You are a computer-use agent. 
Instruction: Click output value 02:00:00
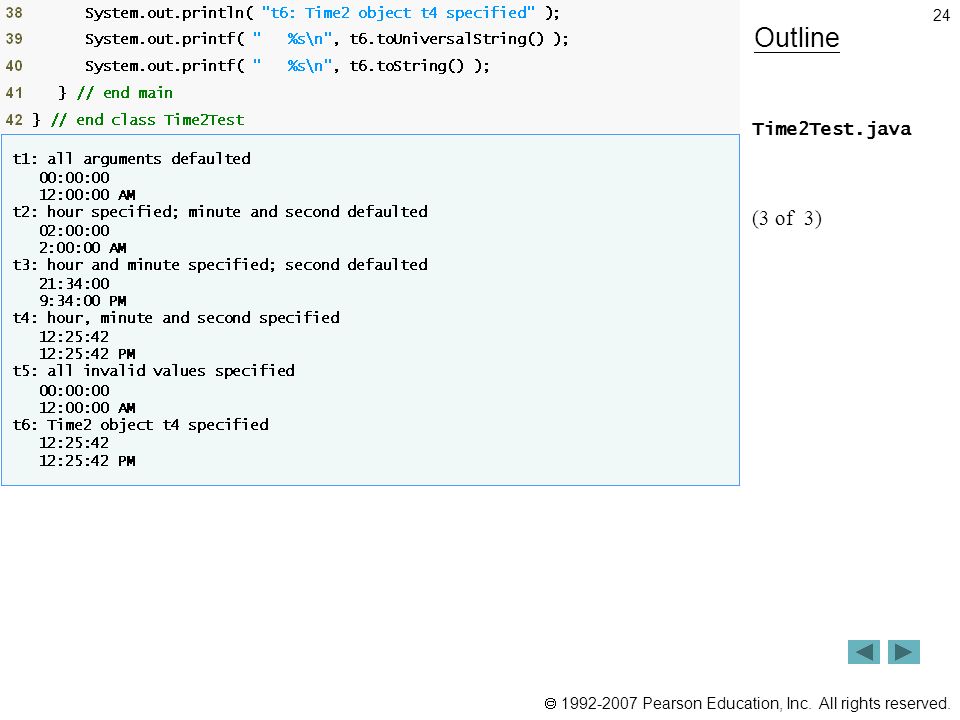click(x=74, y=231)
